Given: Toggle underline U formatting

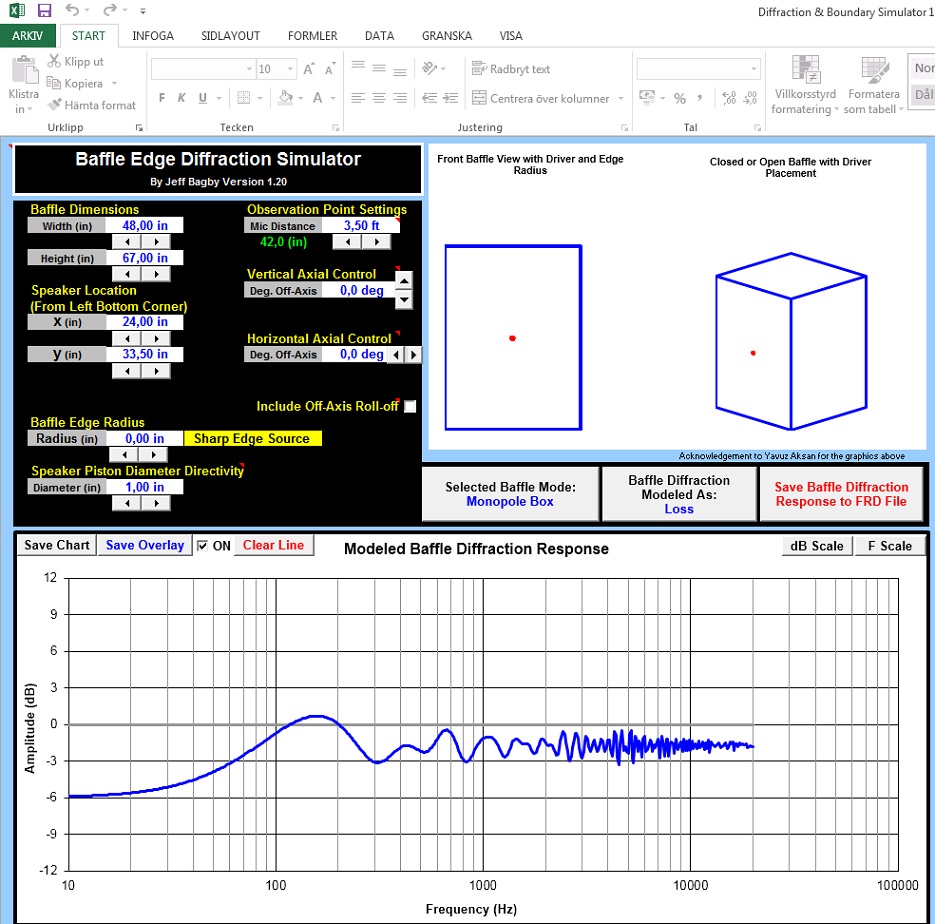Looking at the screenshot, I should 203,98.
